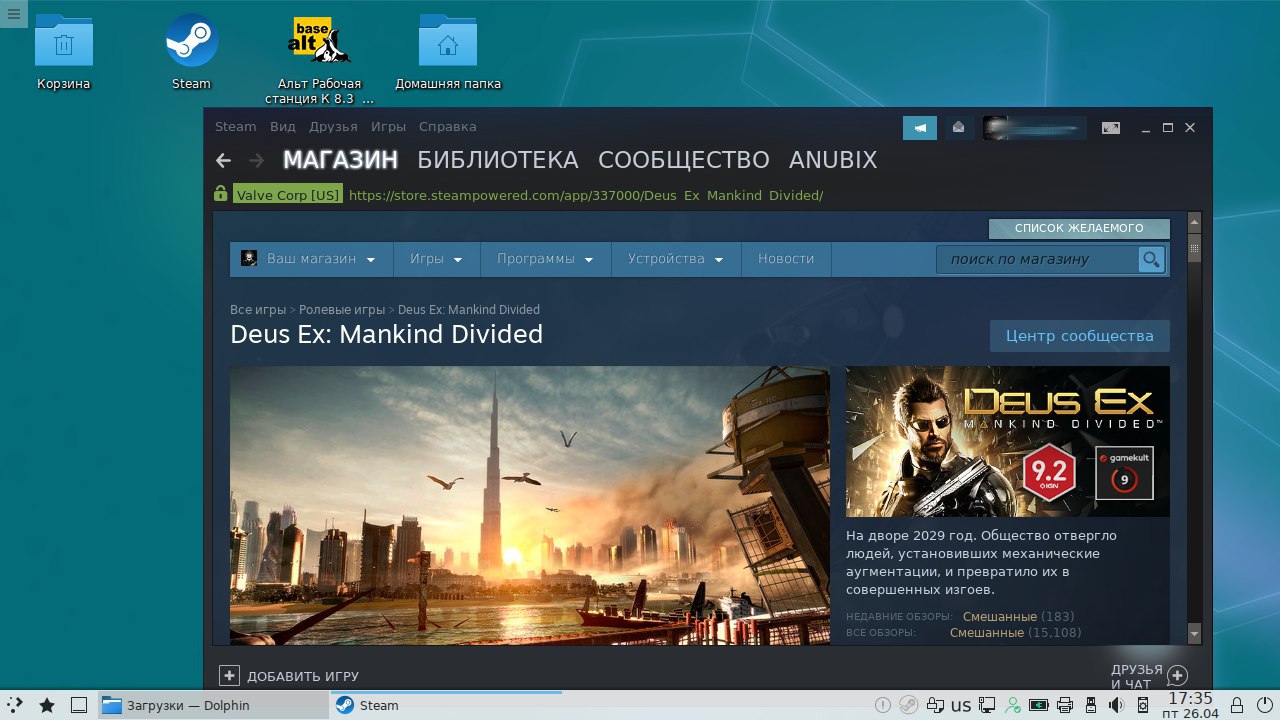Open the envelope notifications icon in Steam
The image size is (1280, 720).
pyautogui.click(x=959, y=128)
